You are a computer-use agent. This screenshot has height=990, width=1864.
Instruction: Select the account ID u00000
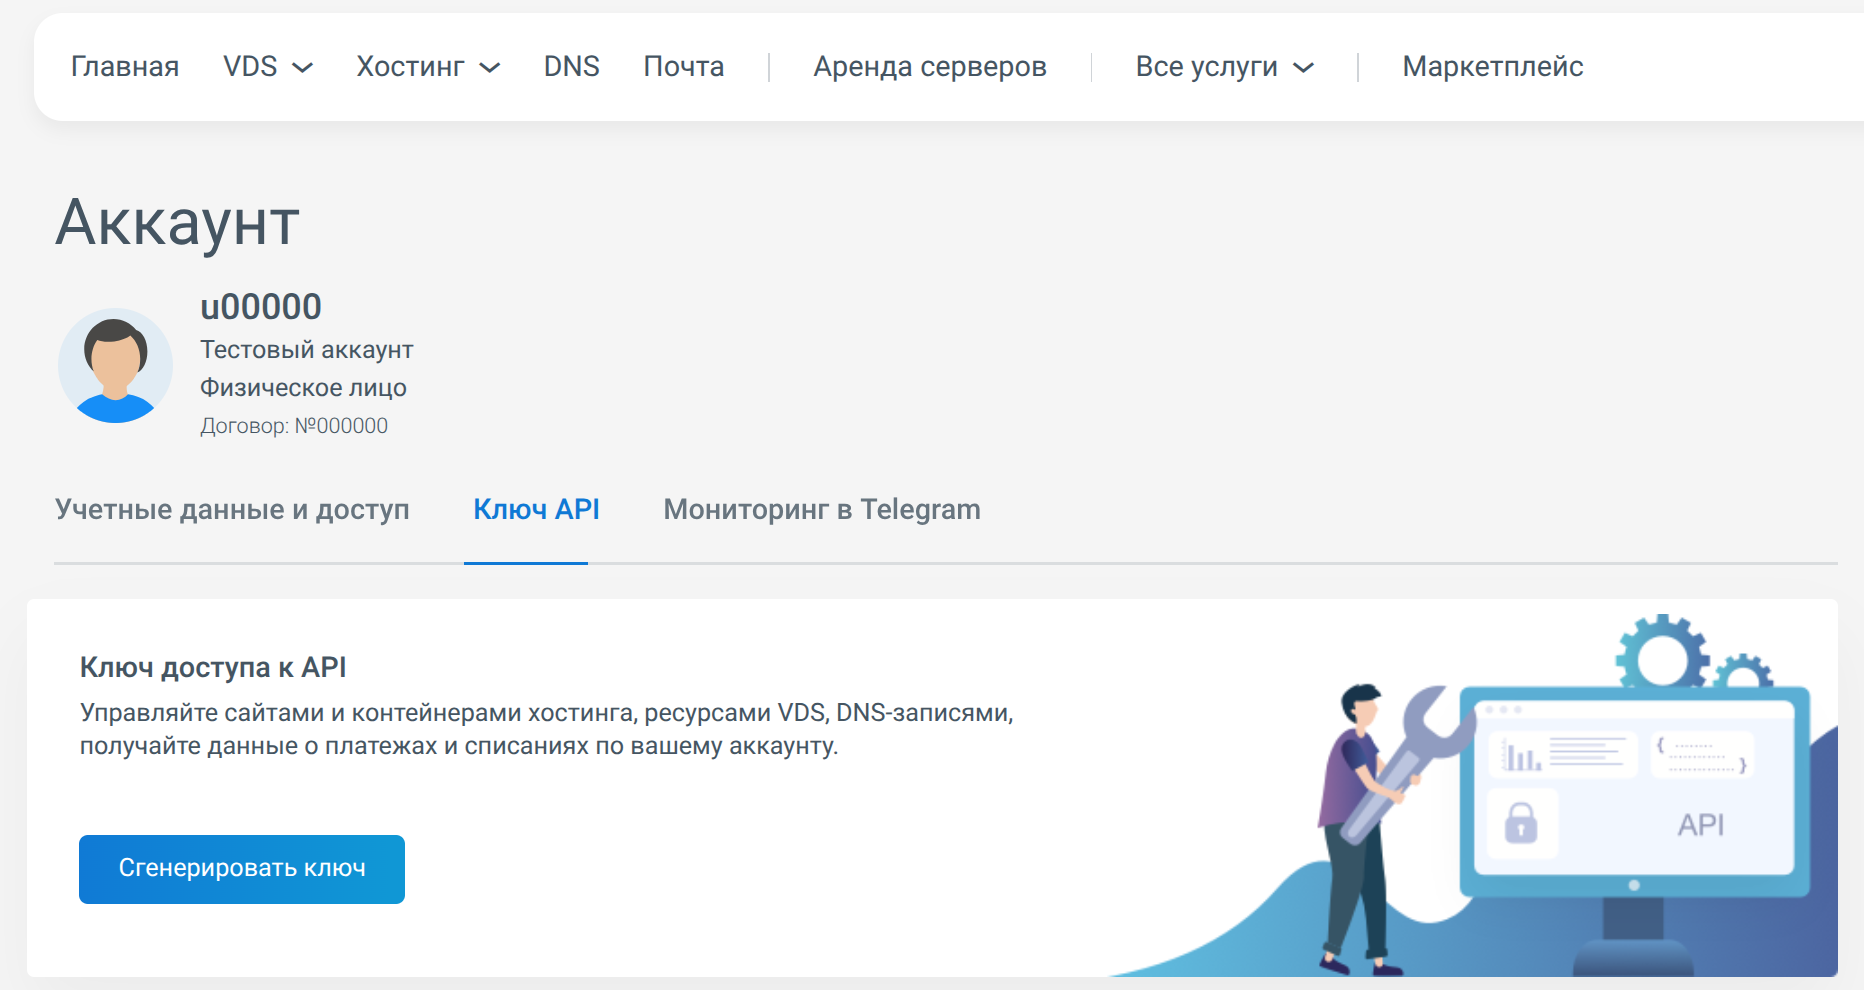[261, 306]
